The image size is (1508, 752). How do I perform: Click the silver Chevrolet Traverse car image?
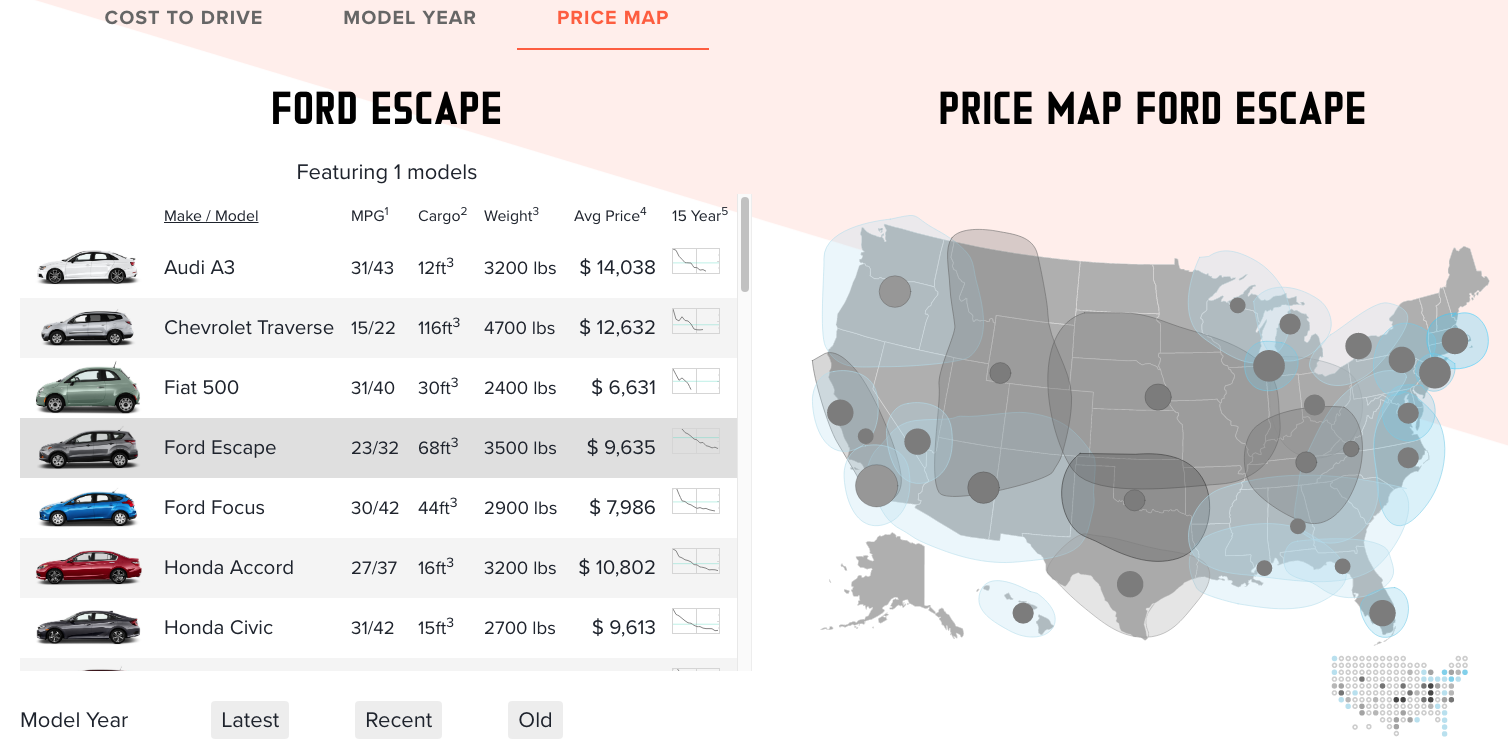click(x=86, y=328)
